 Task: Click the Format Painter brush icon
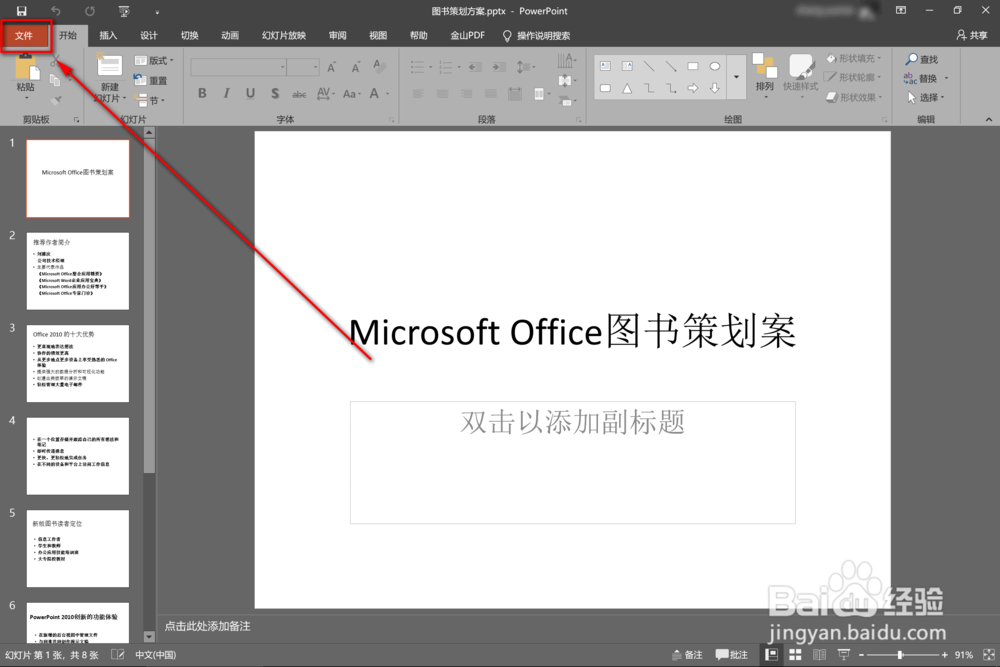click(x=55, y=99)
